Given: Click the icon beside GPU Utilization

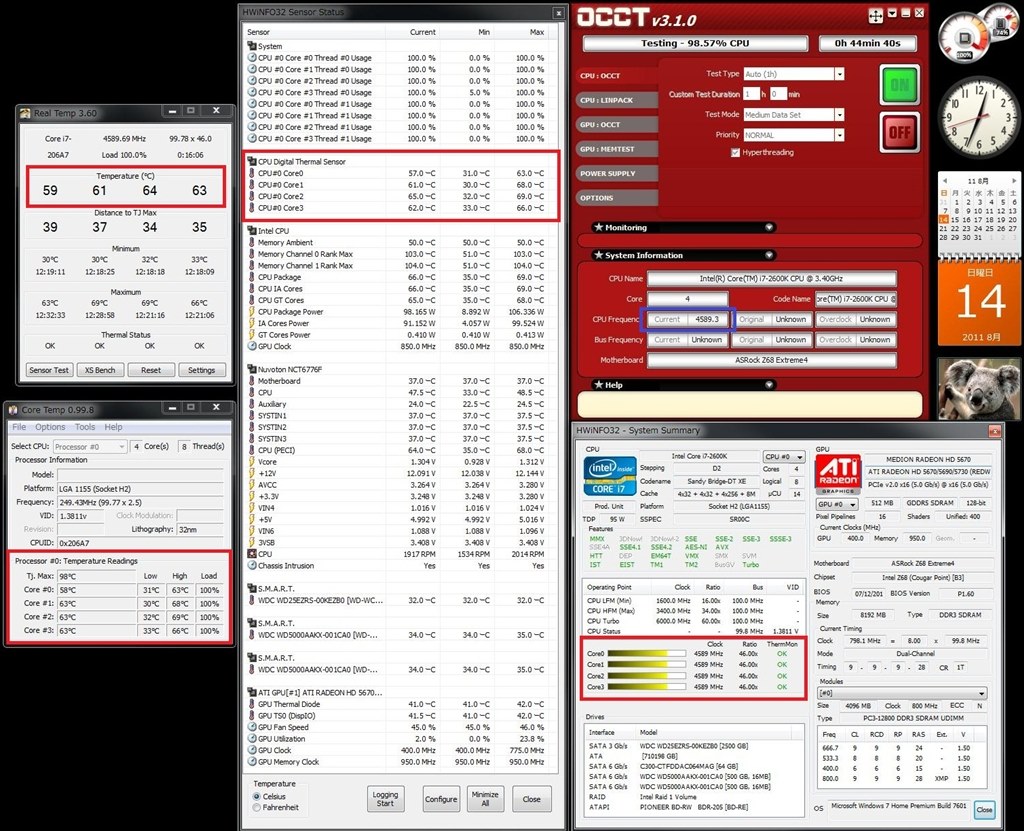Looking at the screenshot, I should pos(252,739).
